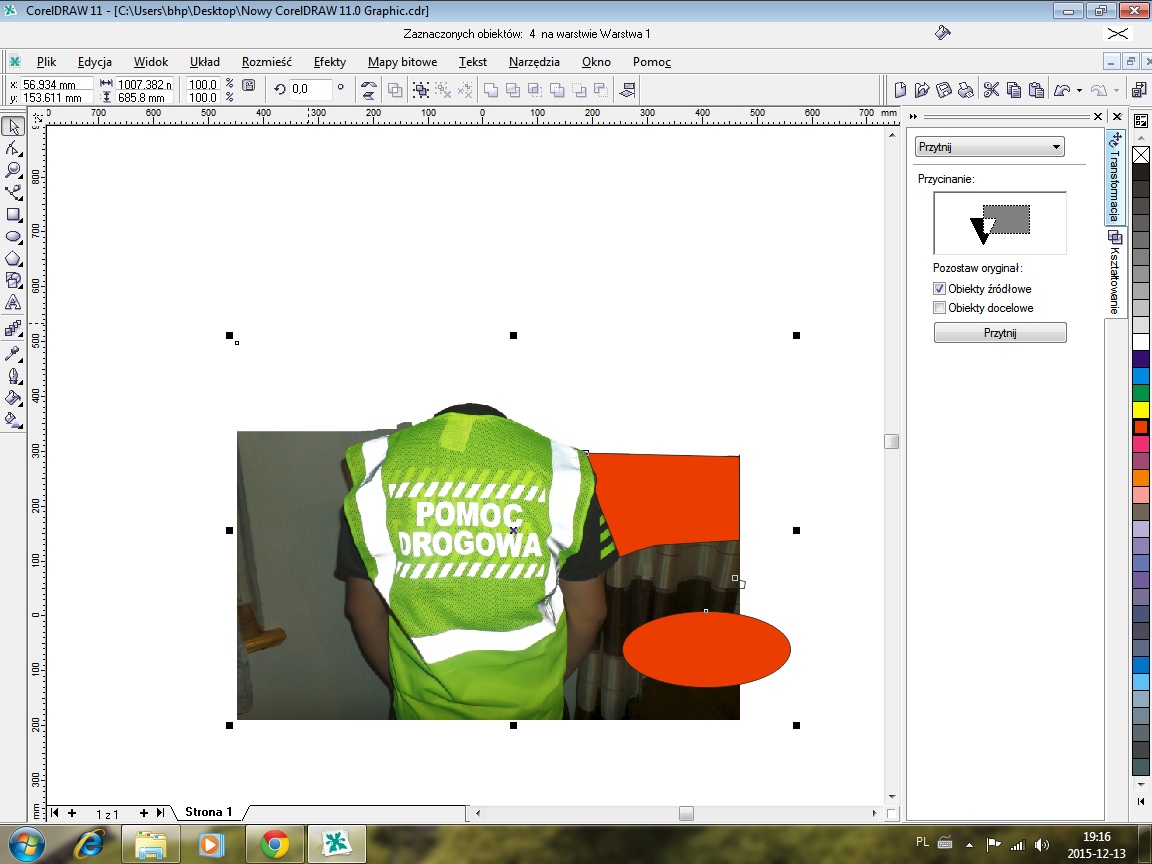The height and width of the screenshot is (864, 1152).
Task: Select the Polygon tool
Action: 13,259
